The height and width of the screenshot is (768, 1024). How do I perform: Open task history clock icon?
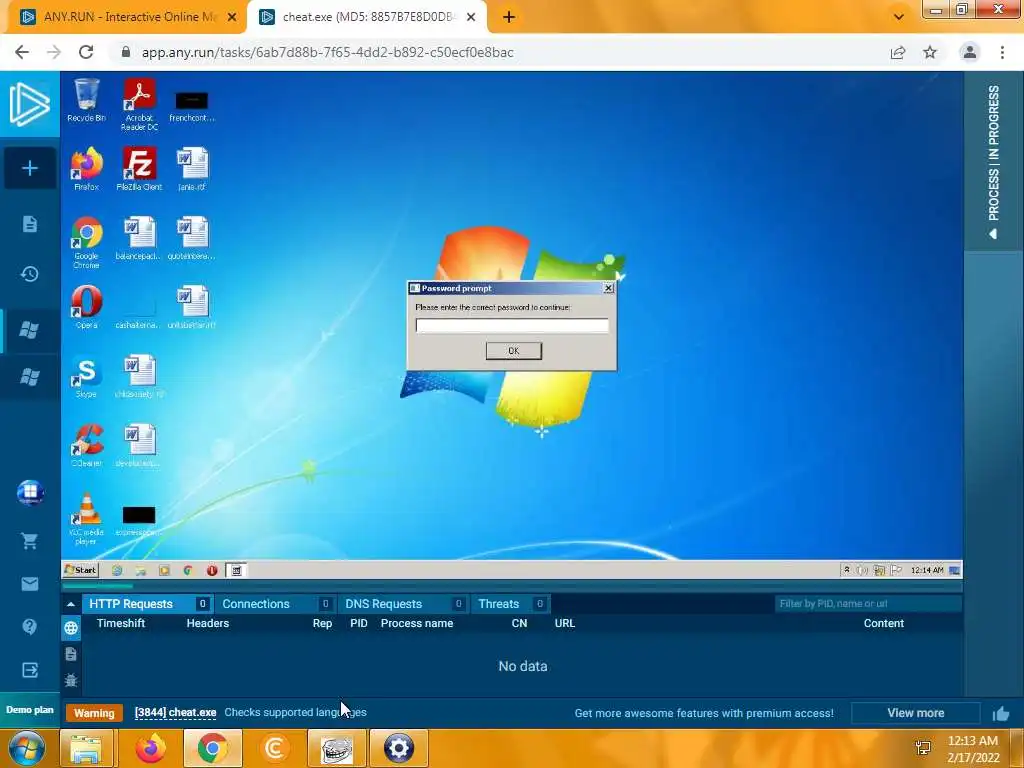[29, 274]
